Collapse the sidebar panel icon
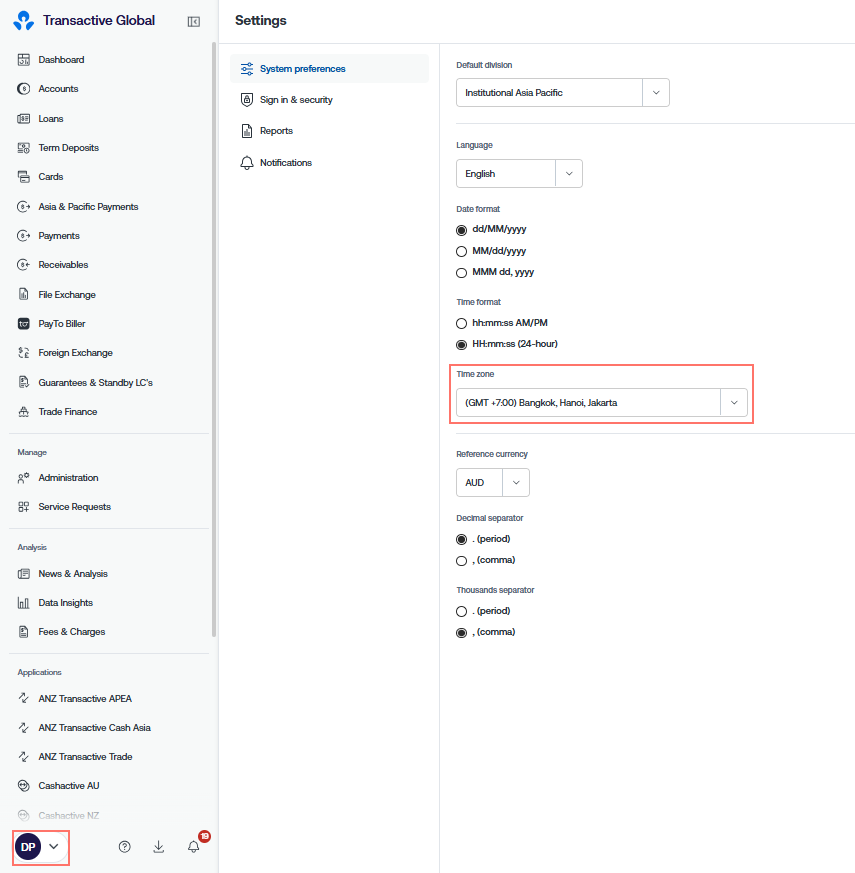 194,22
